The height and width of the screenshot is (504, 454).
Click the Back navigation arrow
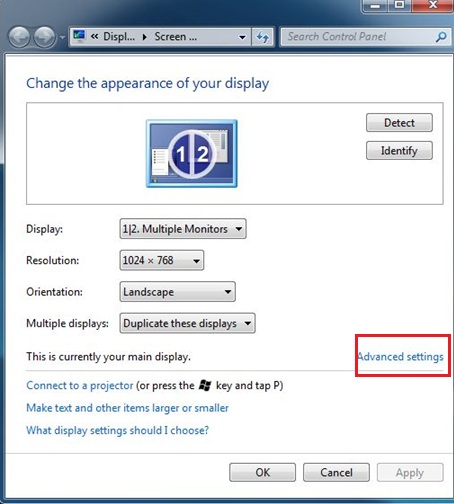19,37
